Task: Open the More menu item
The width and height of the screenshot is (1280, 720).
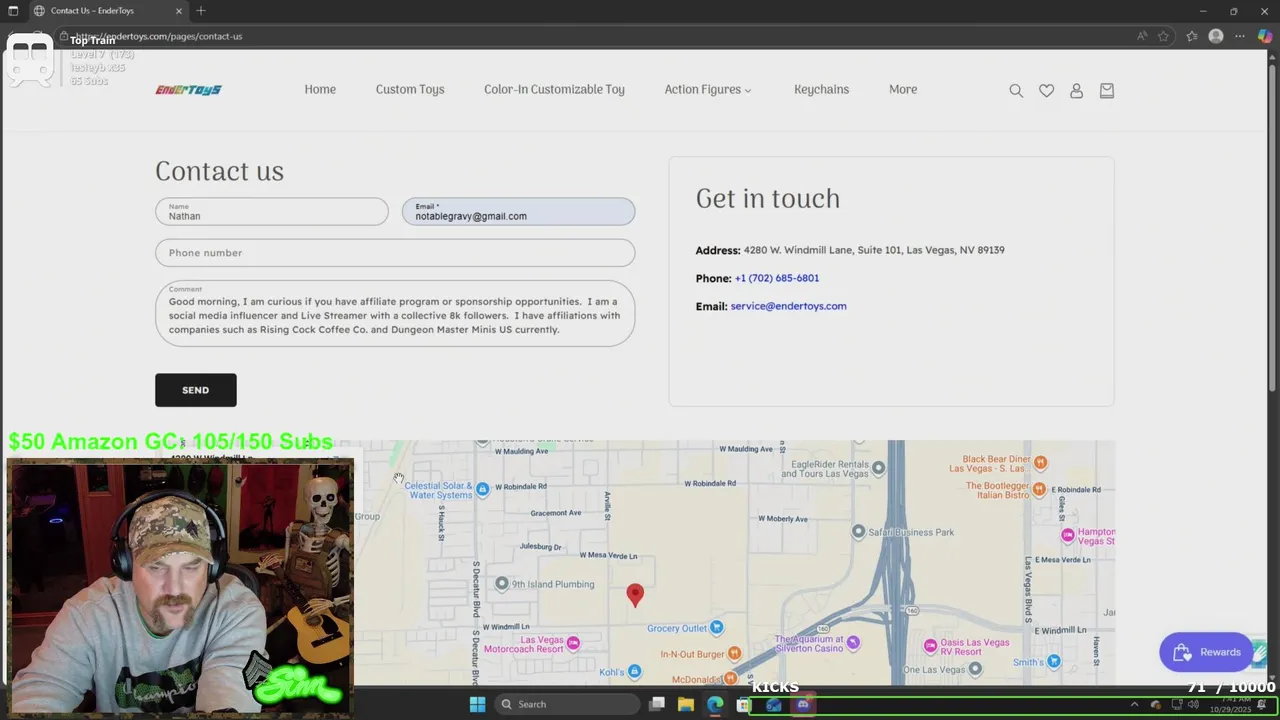Action: [x=903, y=90]
